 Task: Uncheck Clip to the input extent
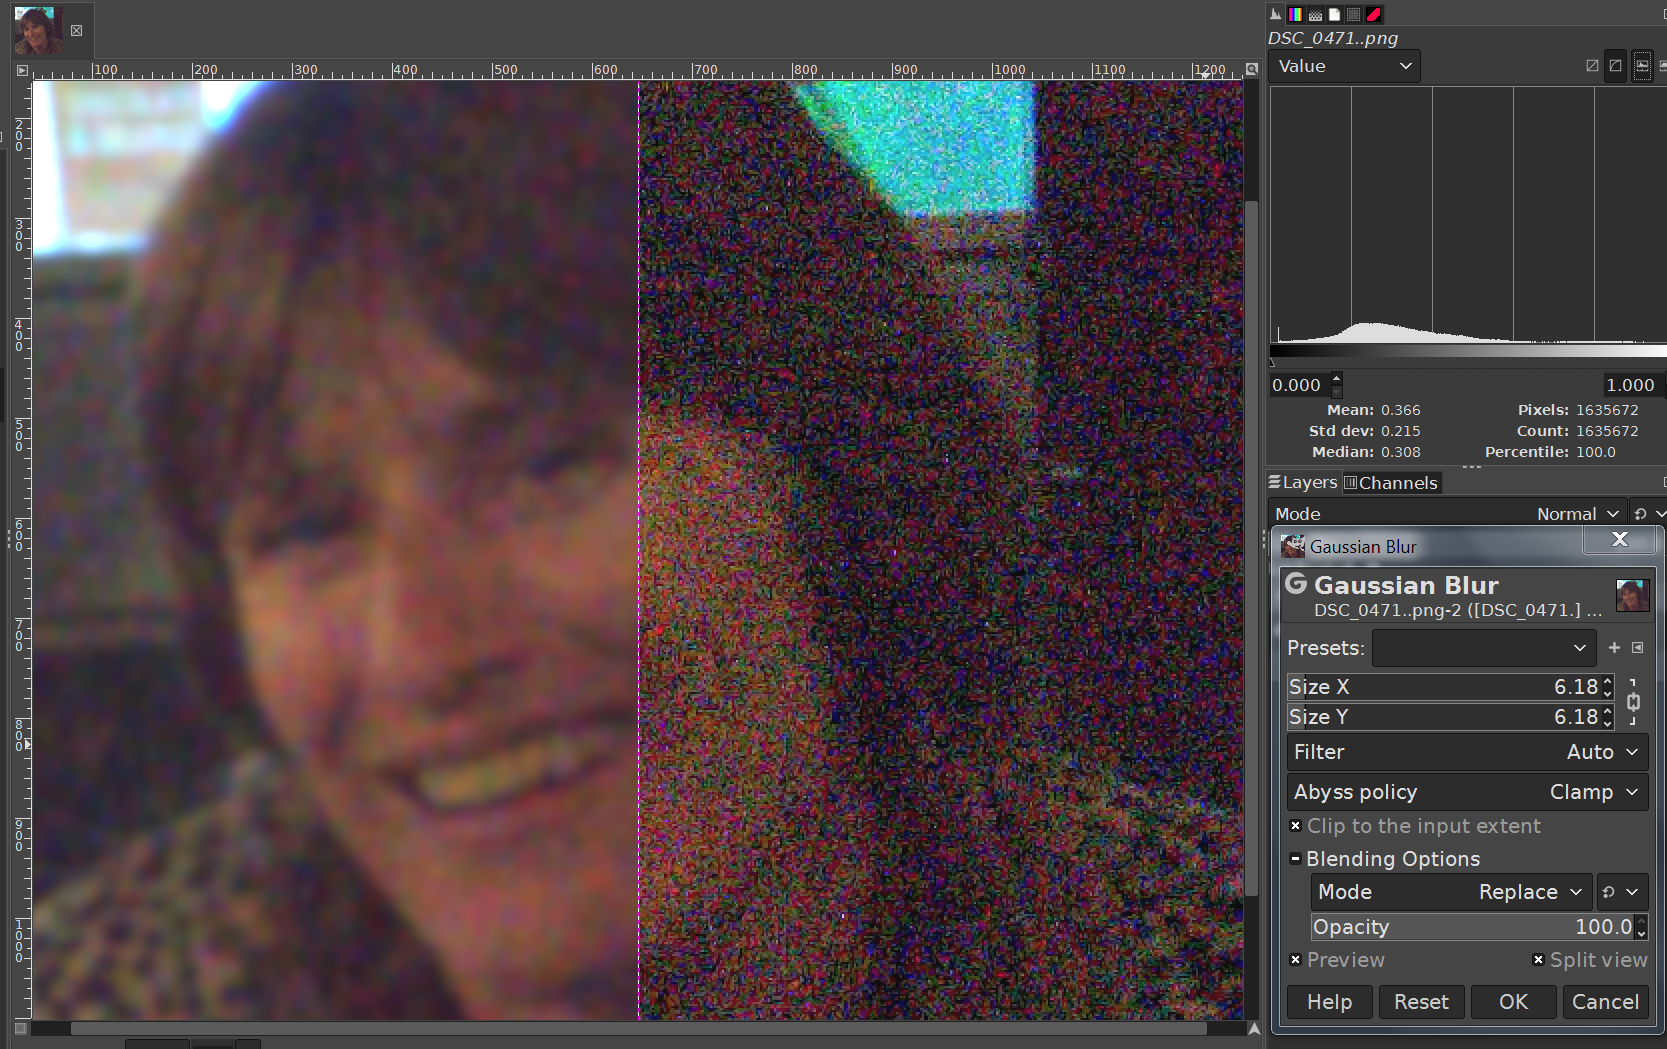1296,826
